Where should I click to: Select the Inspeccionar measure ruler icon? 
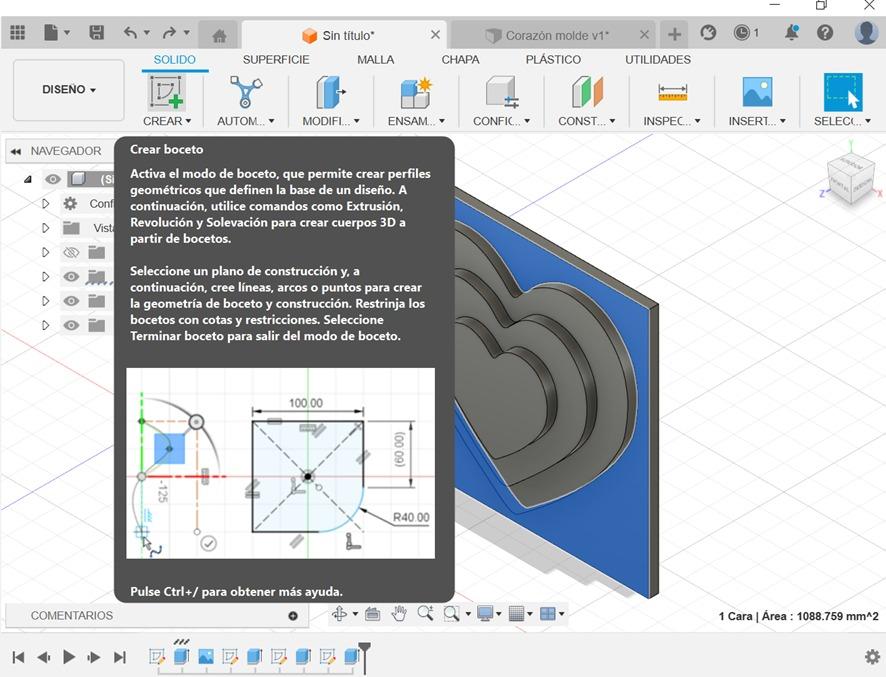click(672, 92)
